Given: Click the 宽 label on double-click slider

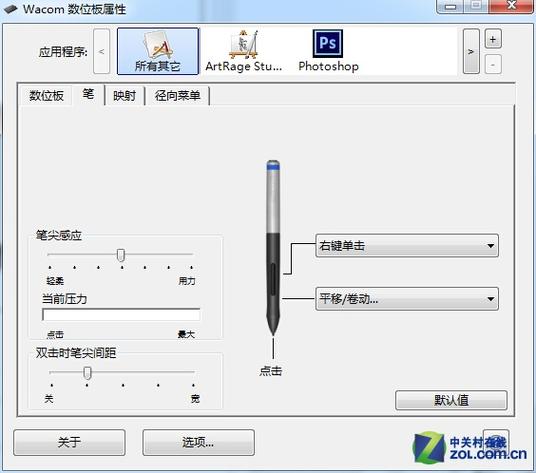Looking at the screenshot, I should (x=195, y=398).
